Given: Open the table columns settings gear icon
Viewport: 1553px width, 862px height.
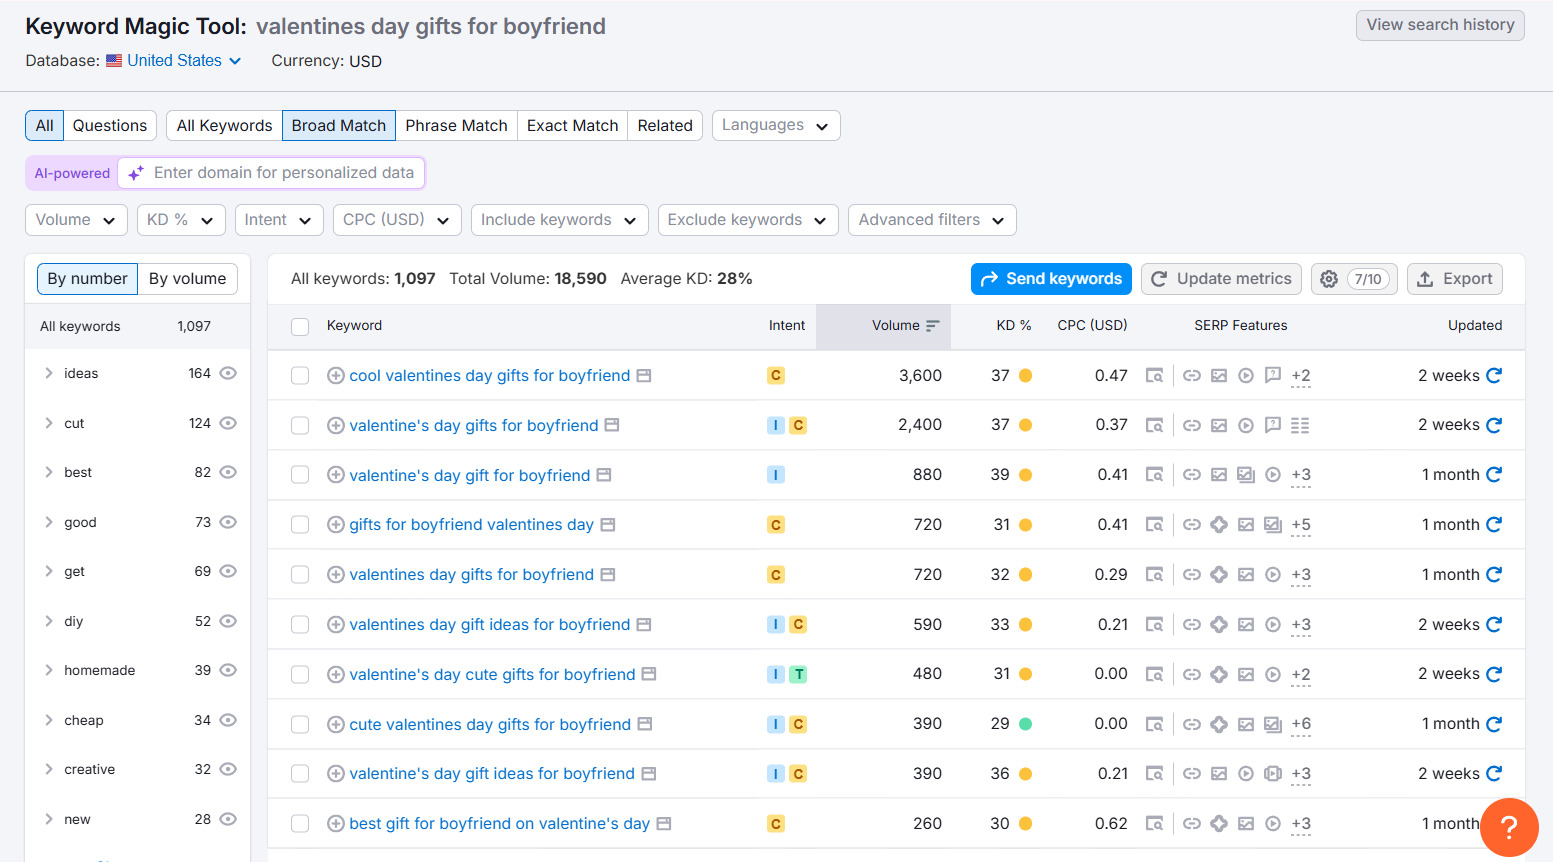Looking at the screenshot, I should tap(1328, 279).
